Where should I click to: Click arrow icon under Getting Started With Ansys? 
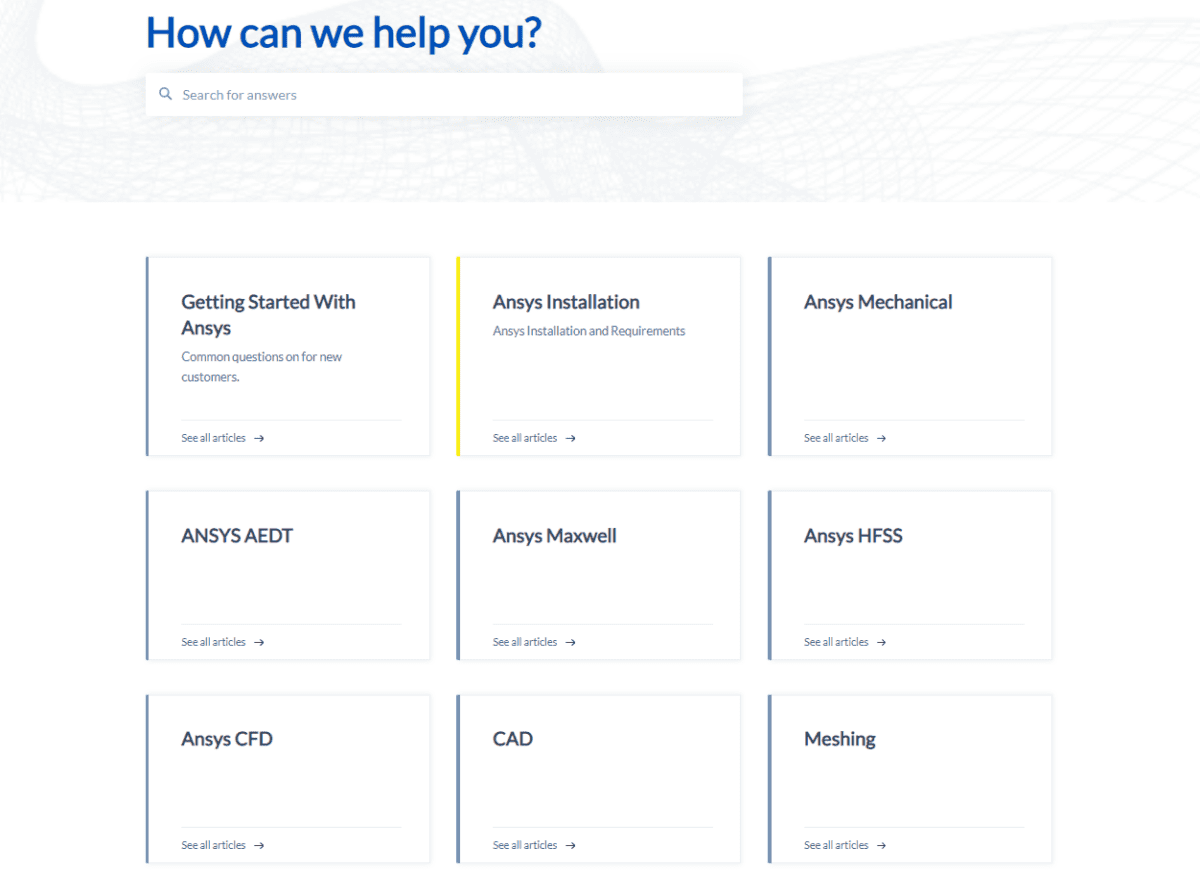tap(259, 438)
